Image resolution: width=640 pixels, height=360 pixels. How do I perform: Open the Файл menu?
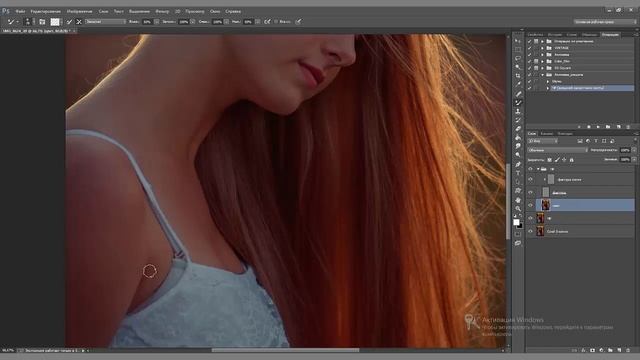20,11
